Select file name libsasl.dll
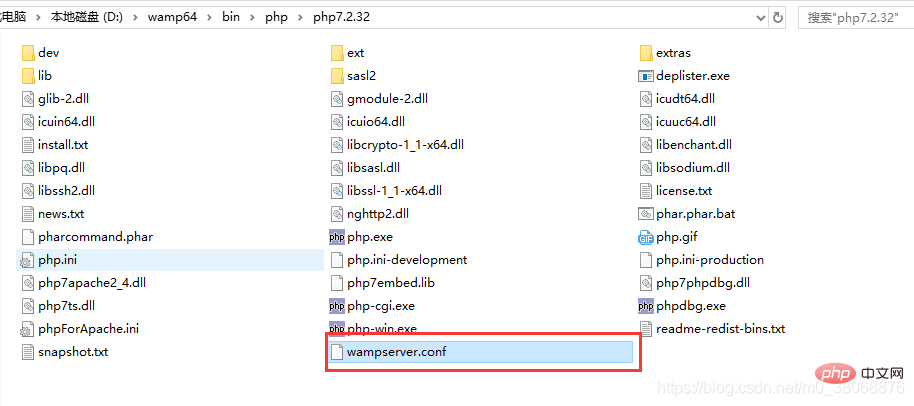This screenshot has width=914, height=406. click(x=373, y=168)
